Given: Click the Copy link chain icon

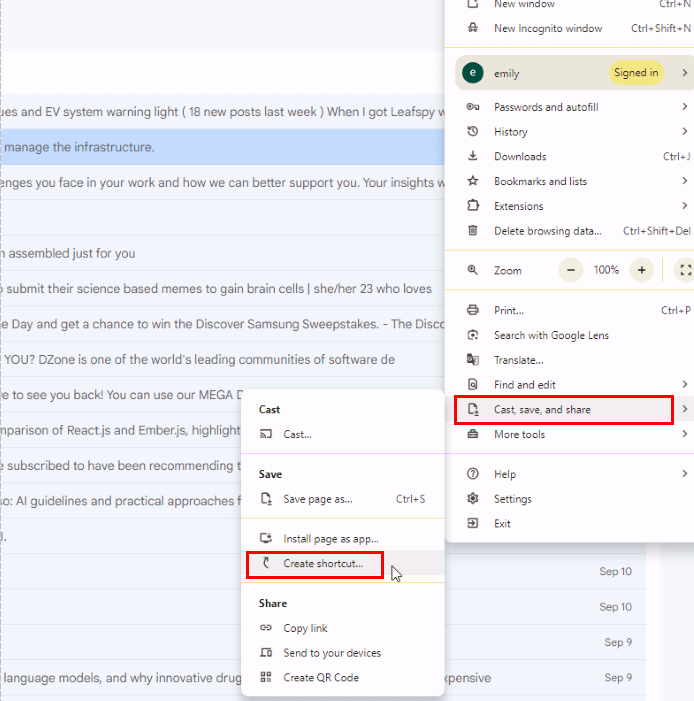Looking at the screenshot, I should point(266,628).
